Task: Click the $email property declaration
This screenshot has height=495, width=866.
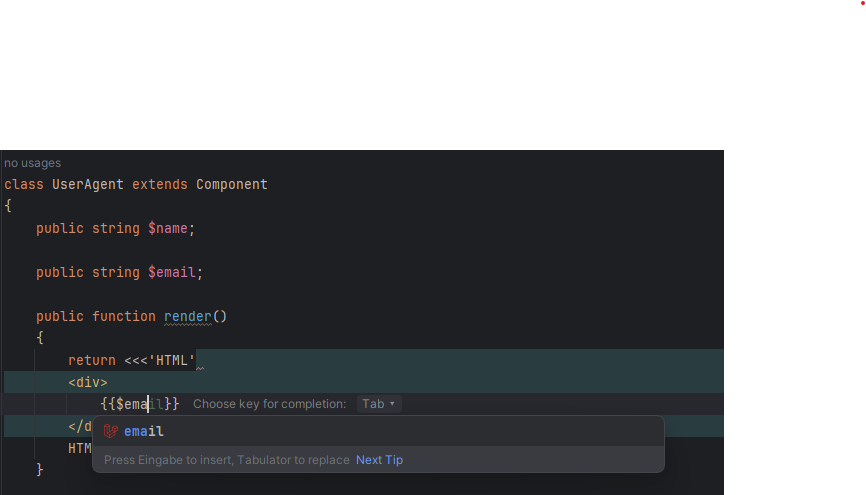Action: click(x=172, y=272)
